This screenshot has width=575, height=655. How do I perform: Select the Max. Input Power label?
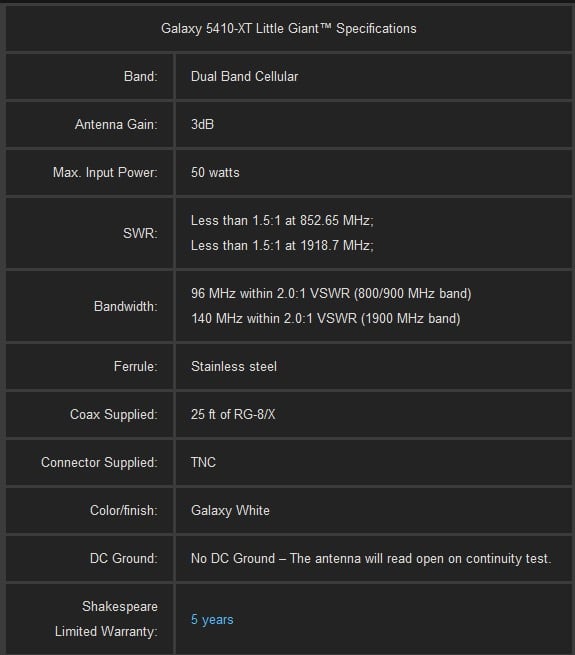pyautogui.click(x=105, y=173)
